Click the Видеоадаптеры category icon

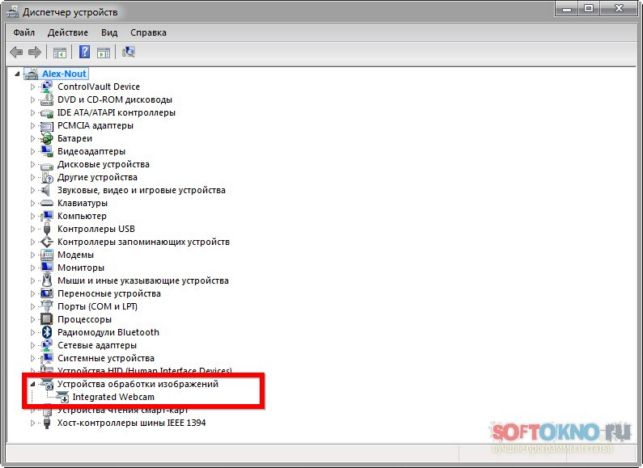point(47,151)
